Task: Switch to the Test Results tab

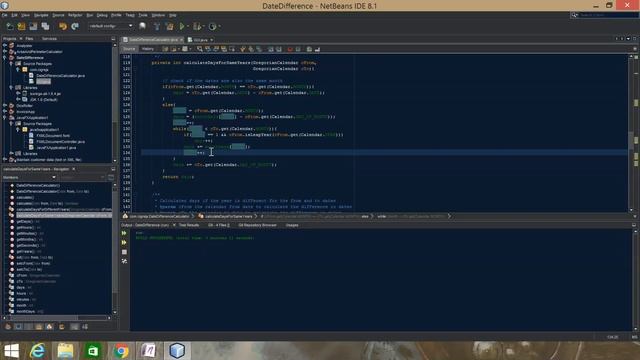Action: tap(189, 225)
